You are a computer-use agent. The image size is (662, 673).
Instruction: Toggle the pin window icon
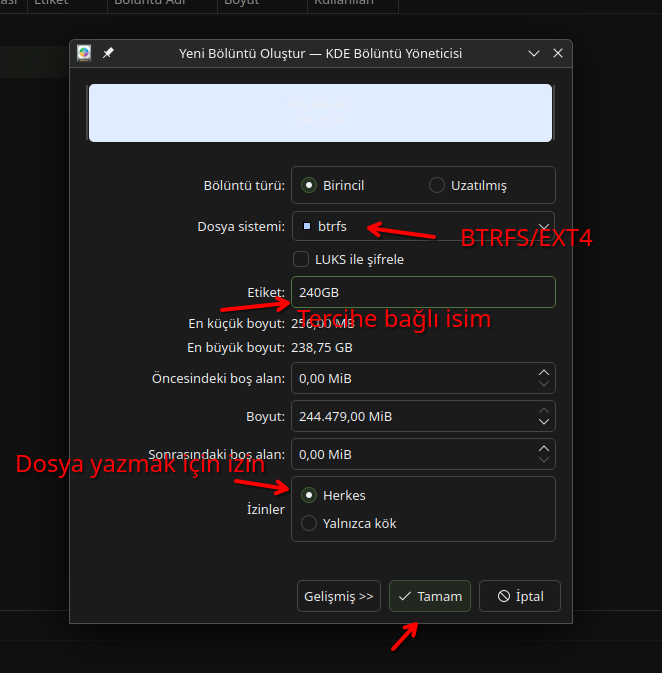[x=108, y=53]
